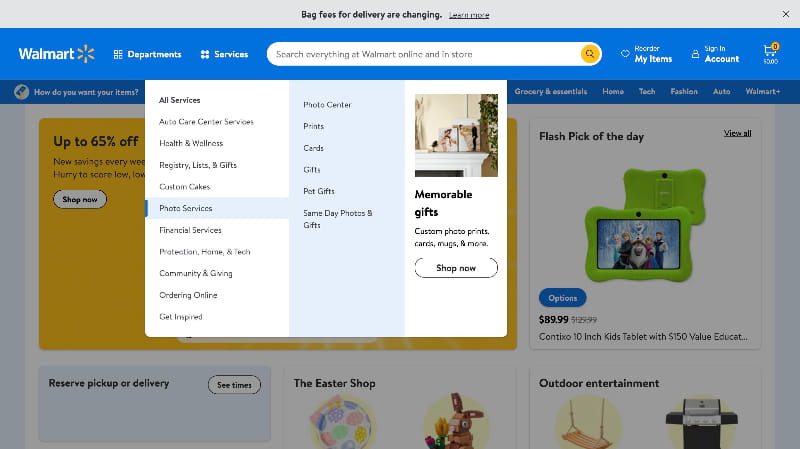The height and width of the screenshot is (449, 800).
Task: Click the search input field
Action: [x=423, y=54]
